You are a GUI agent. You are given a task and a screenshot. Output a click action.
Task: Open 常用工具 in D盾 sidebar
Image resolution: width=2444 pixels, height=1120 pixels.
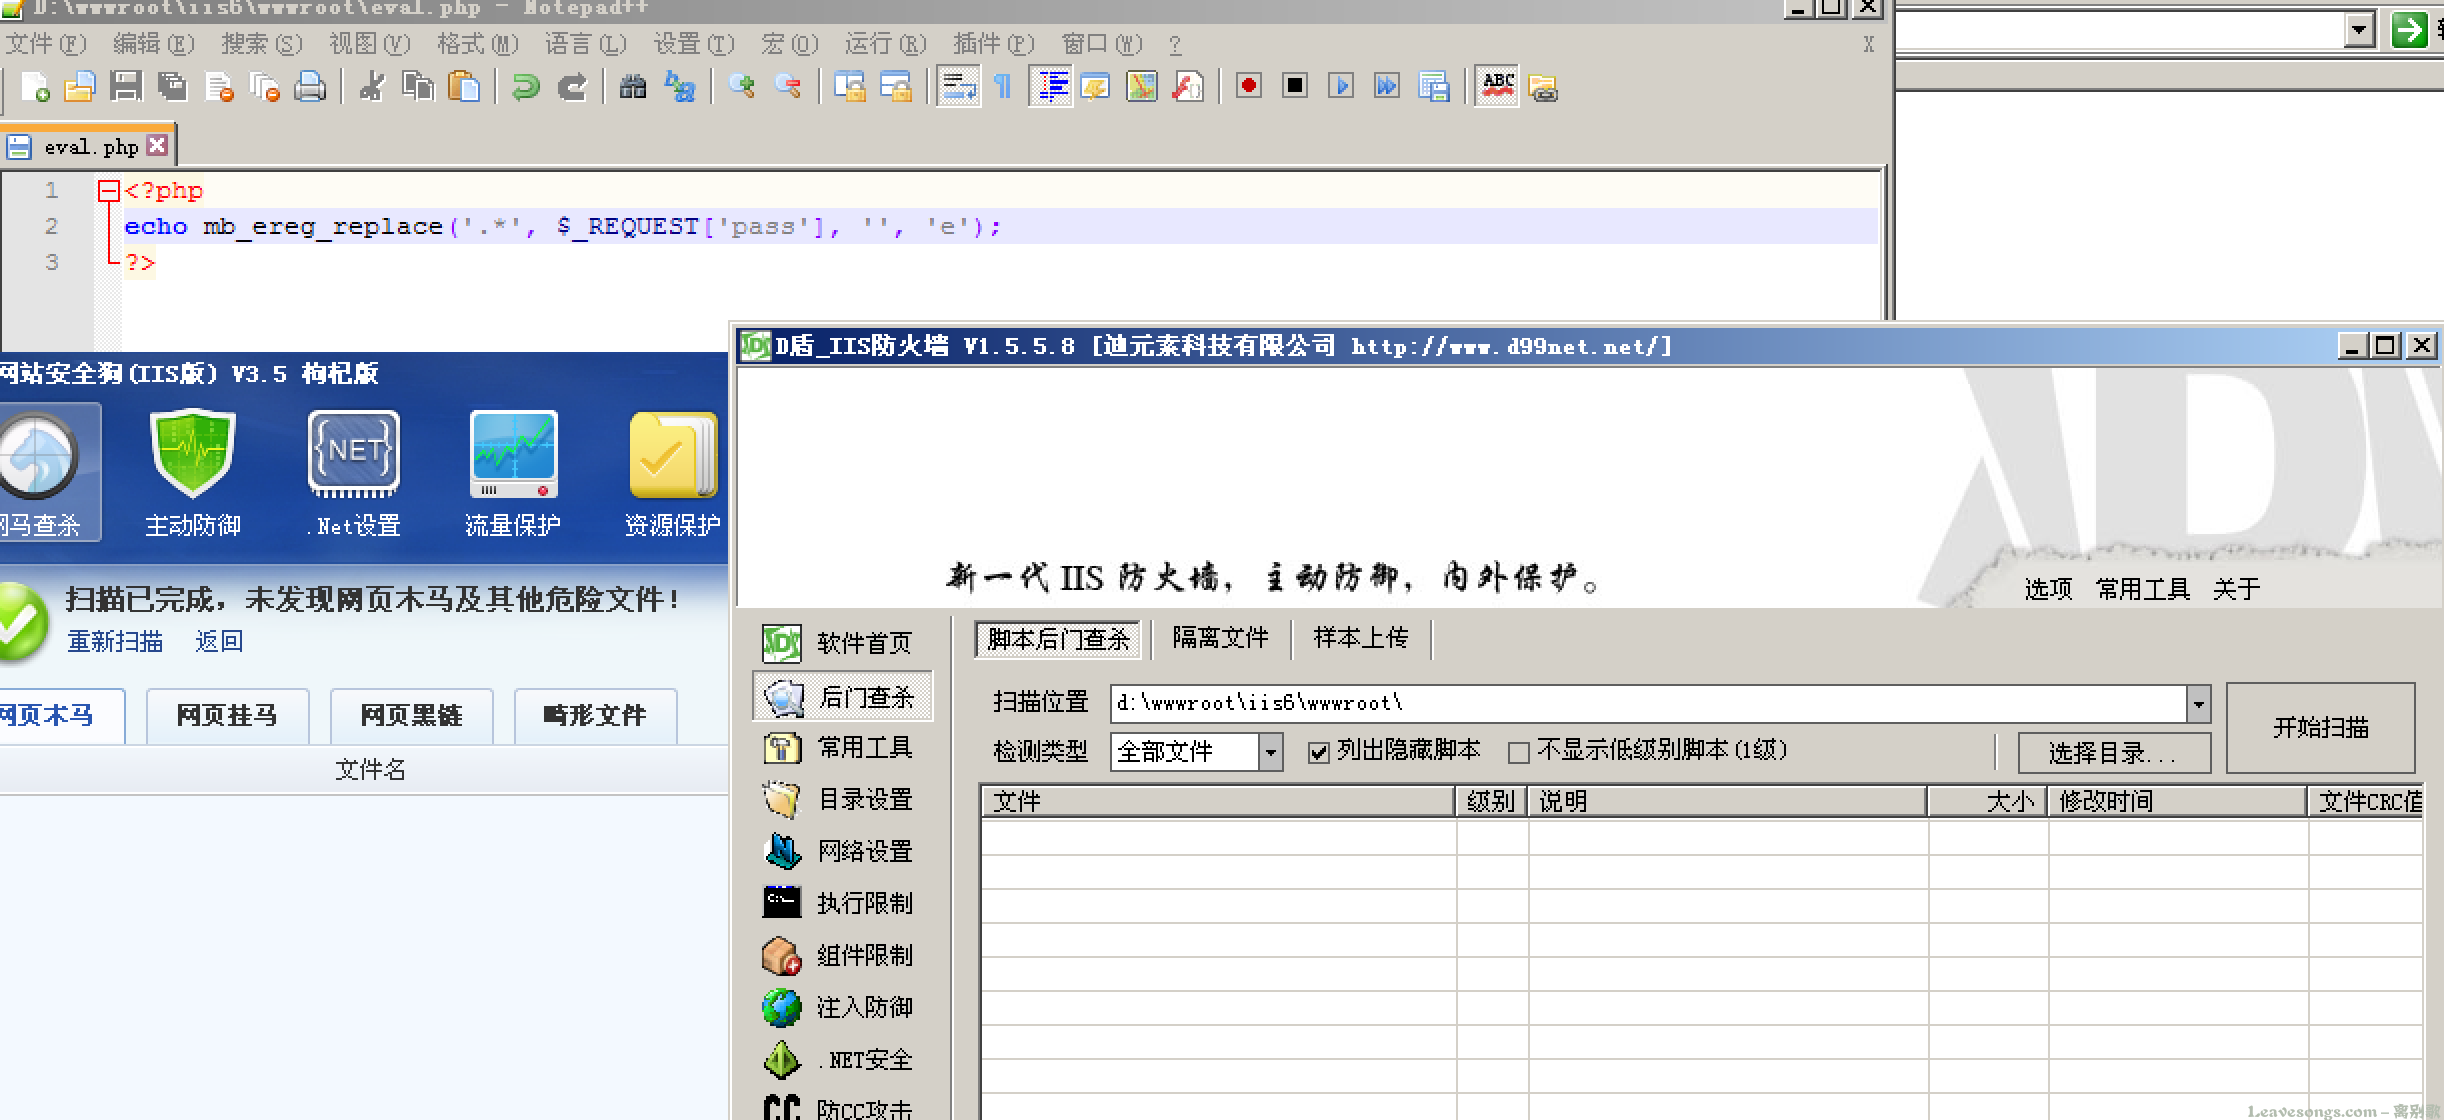tap(842, 748)
